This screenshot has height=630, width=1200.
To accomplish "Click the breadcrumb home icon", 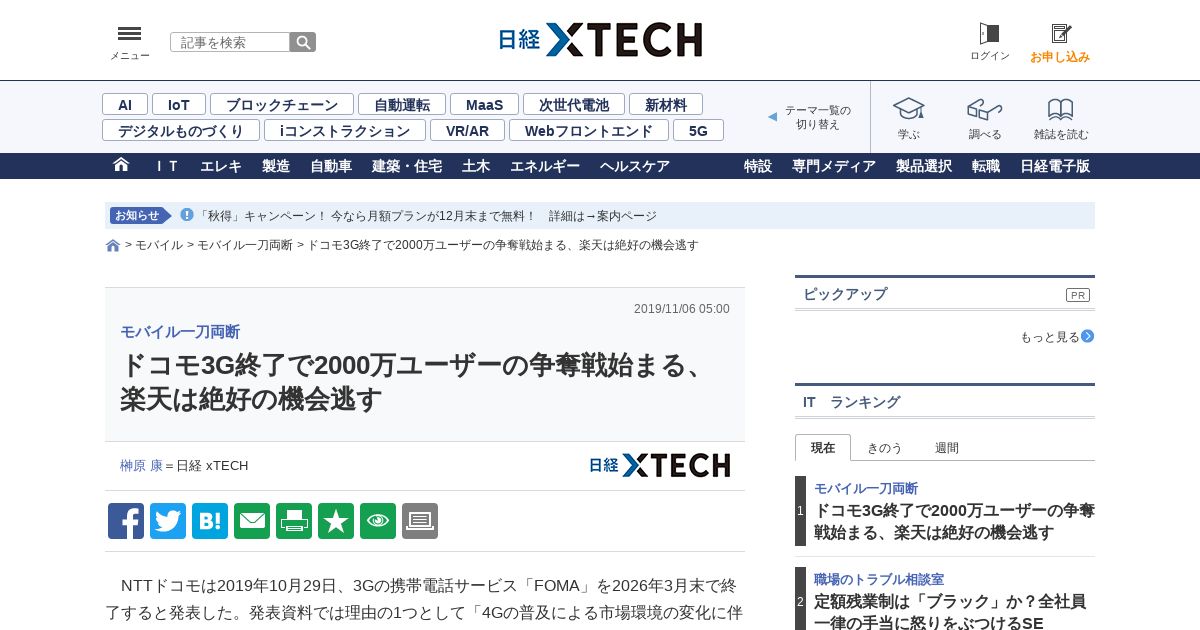I will [x=113, y=245].
